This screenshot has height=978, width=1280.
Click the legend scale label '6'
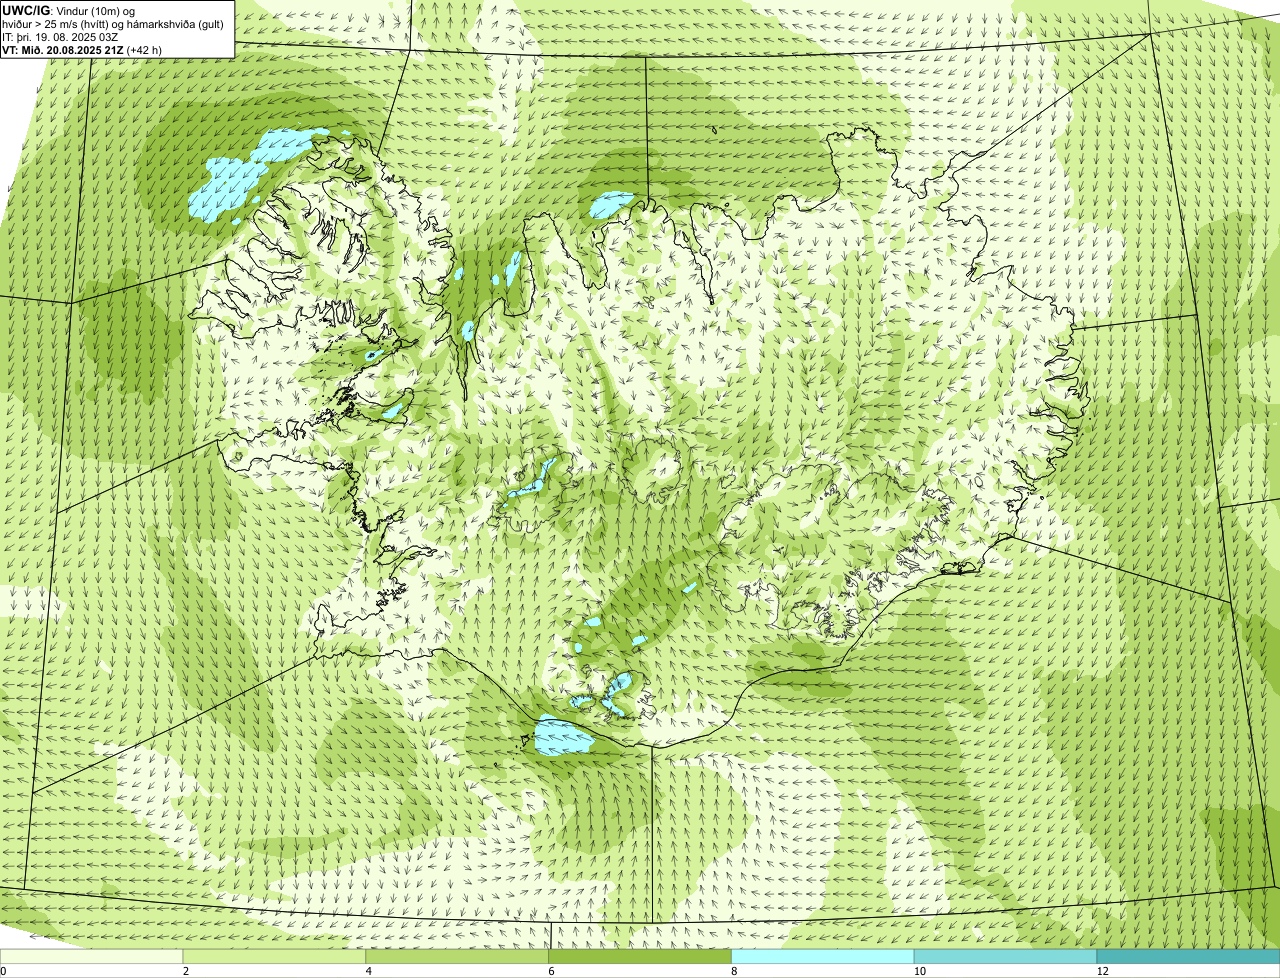point(551,972)
